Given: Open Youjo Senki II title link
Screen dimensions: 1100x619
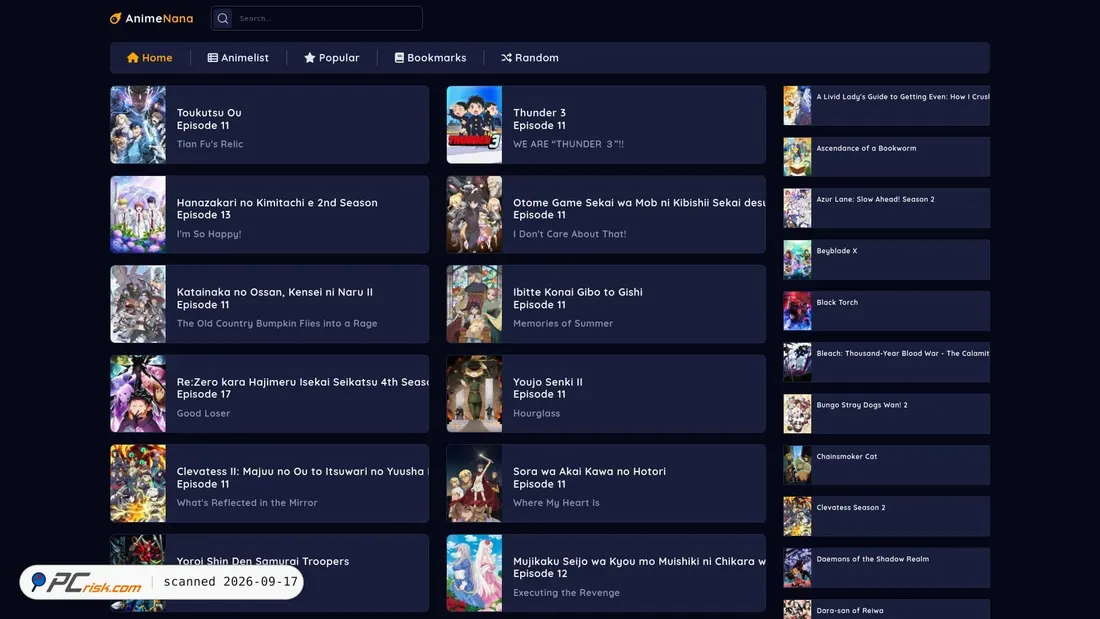Looking at the screenshot, I should pos(548,382).
